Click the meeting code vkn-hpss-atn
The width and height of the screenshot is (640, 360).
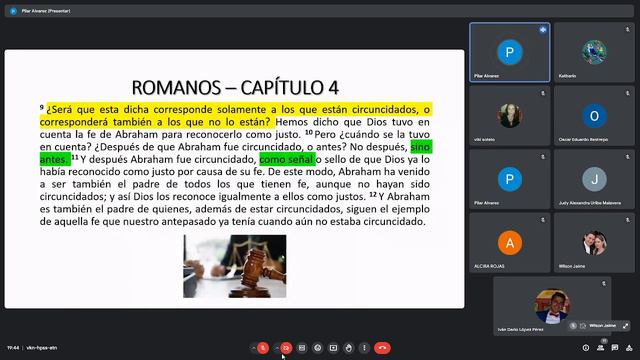pyautogui.click(x=42, y=348)
